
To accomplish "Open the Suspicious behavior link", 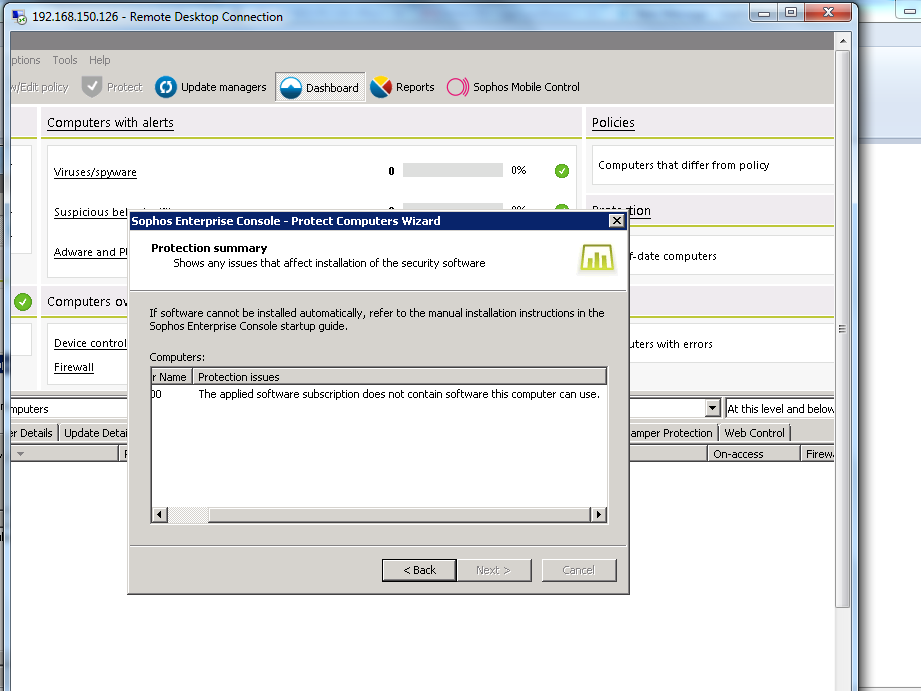I will 91,212.
